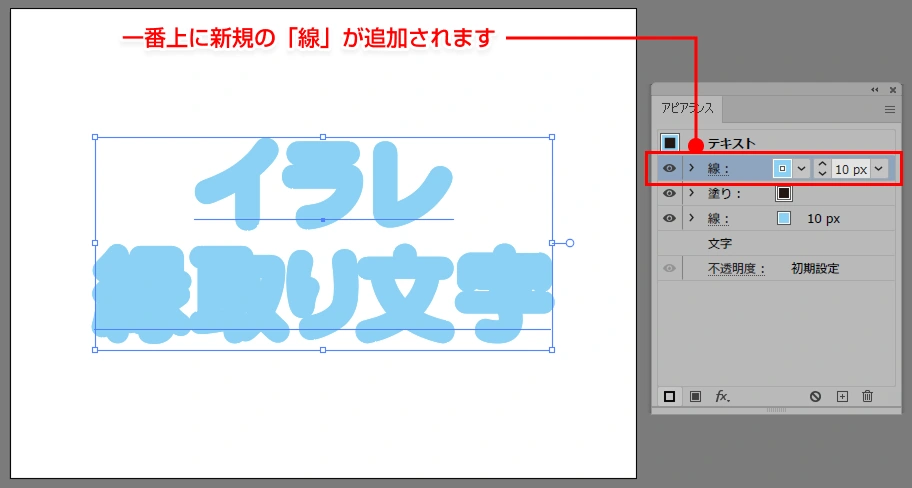Click the Clear Appearance icon
The image size is (912, 488).
coord(815,396)
